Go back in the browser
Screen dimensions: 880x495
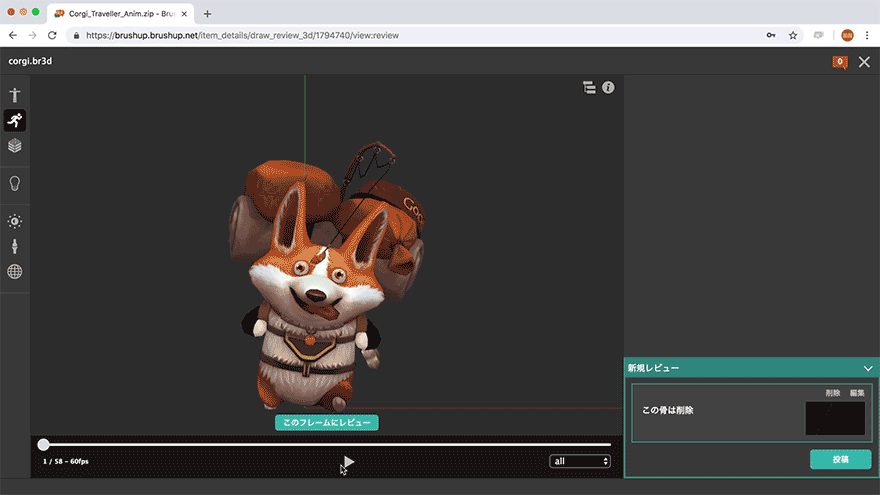coord(12,35)
